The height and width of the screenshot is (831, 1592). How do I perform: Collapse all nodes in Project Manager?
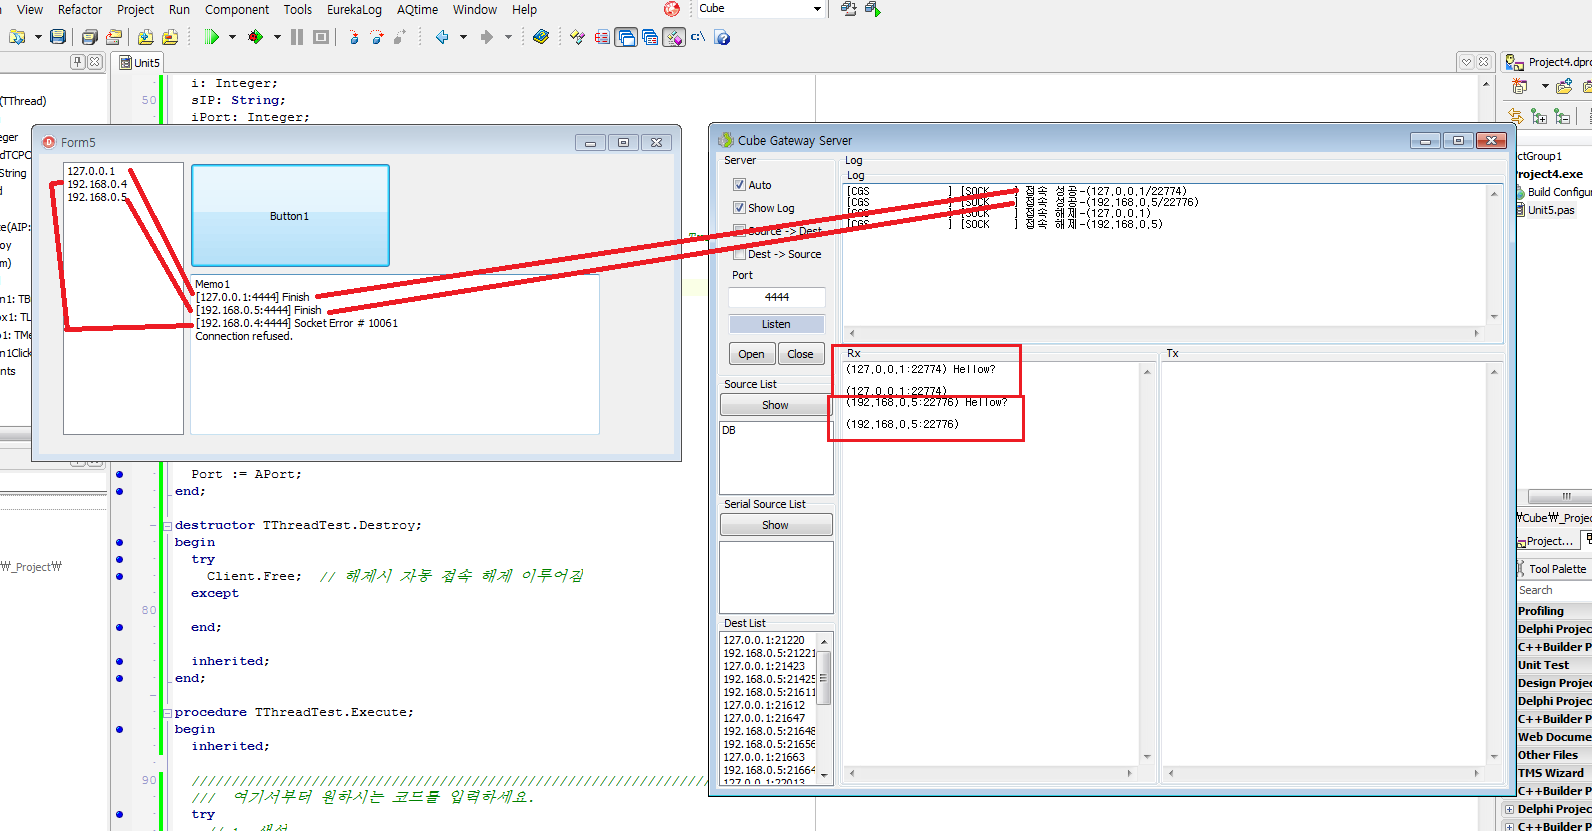click(1563, 117)
